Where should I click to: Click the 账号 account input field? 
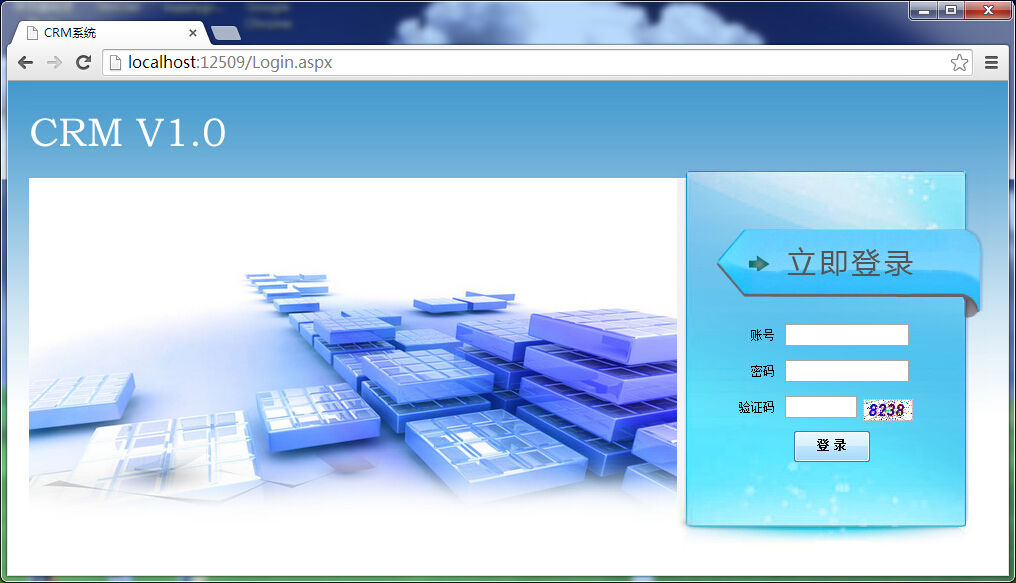point(846,335)
